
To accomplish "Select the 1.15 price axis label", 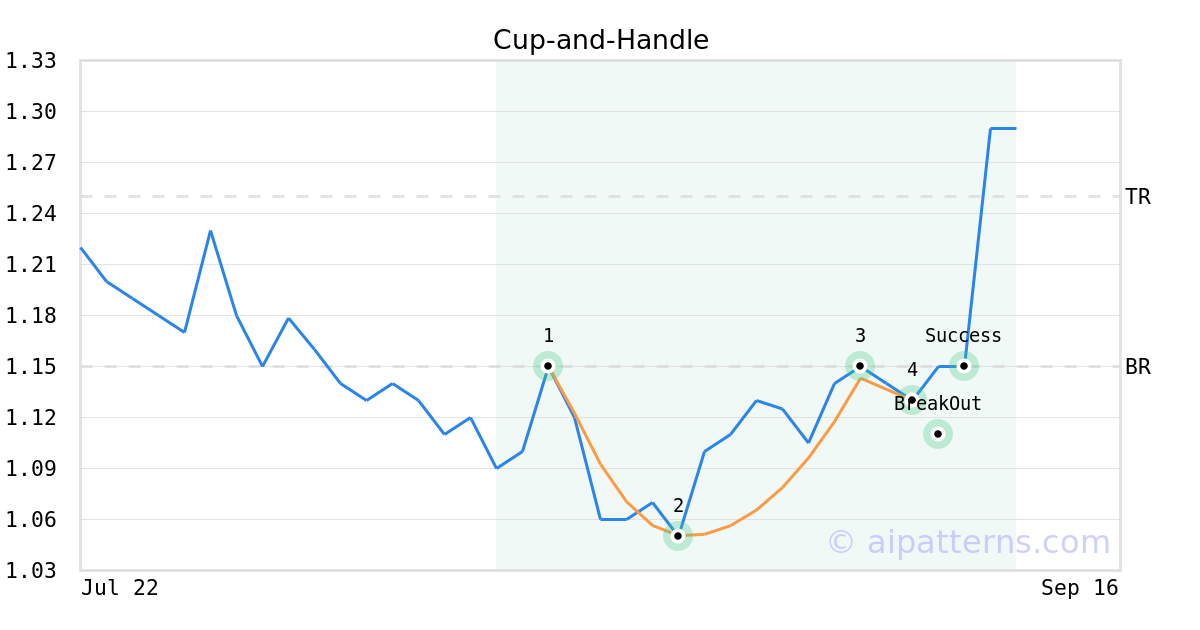I will tap(30, 367).
